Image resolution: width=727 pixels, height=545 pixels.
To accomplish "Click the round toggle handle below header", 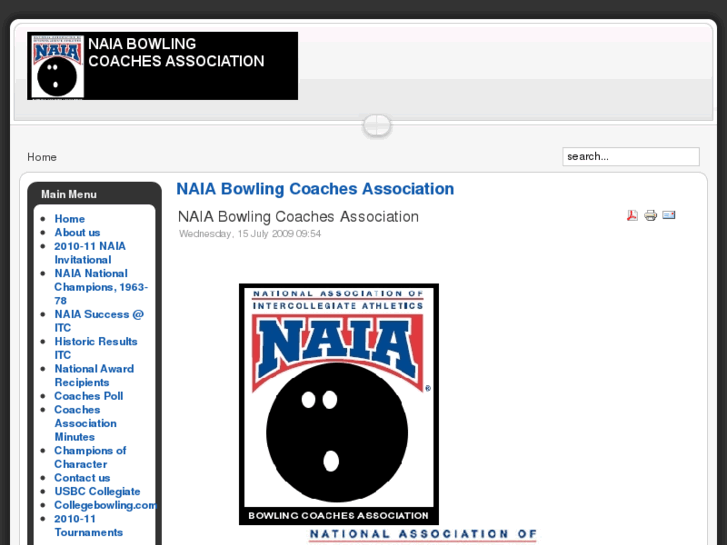I will tap(377, 126).
